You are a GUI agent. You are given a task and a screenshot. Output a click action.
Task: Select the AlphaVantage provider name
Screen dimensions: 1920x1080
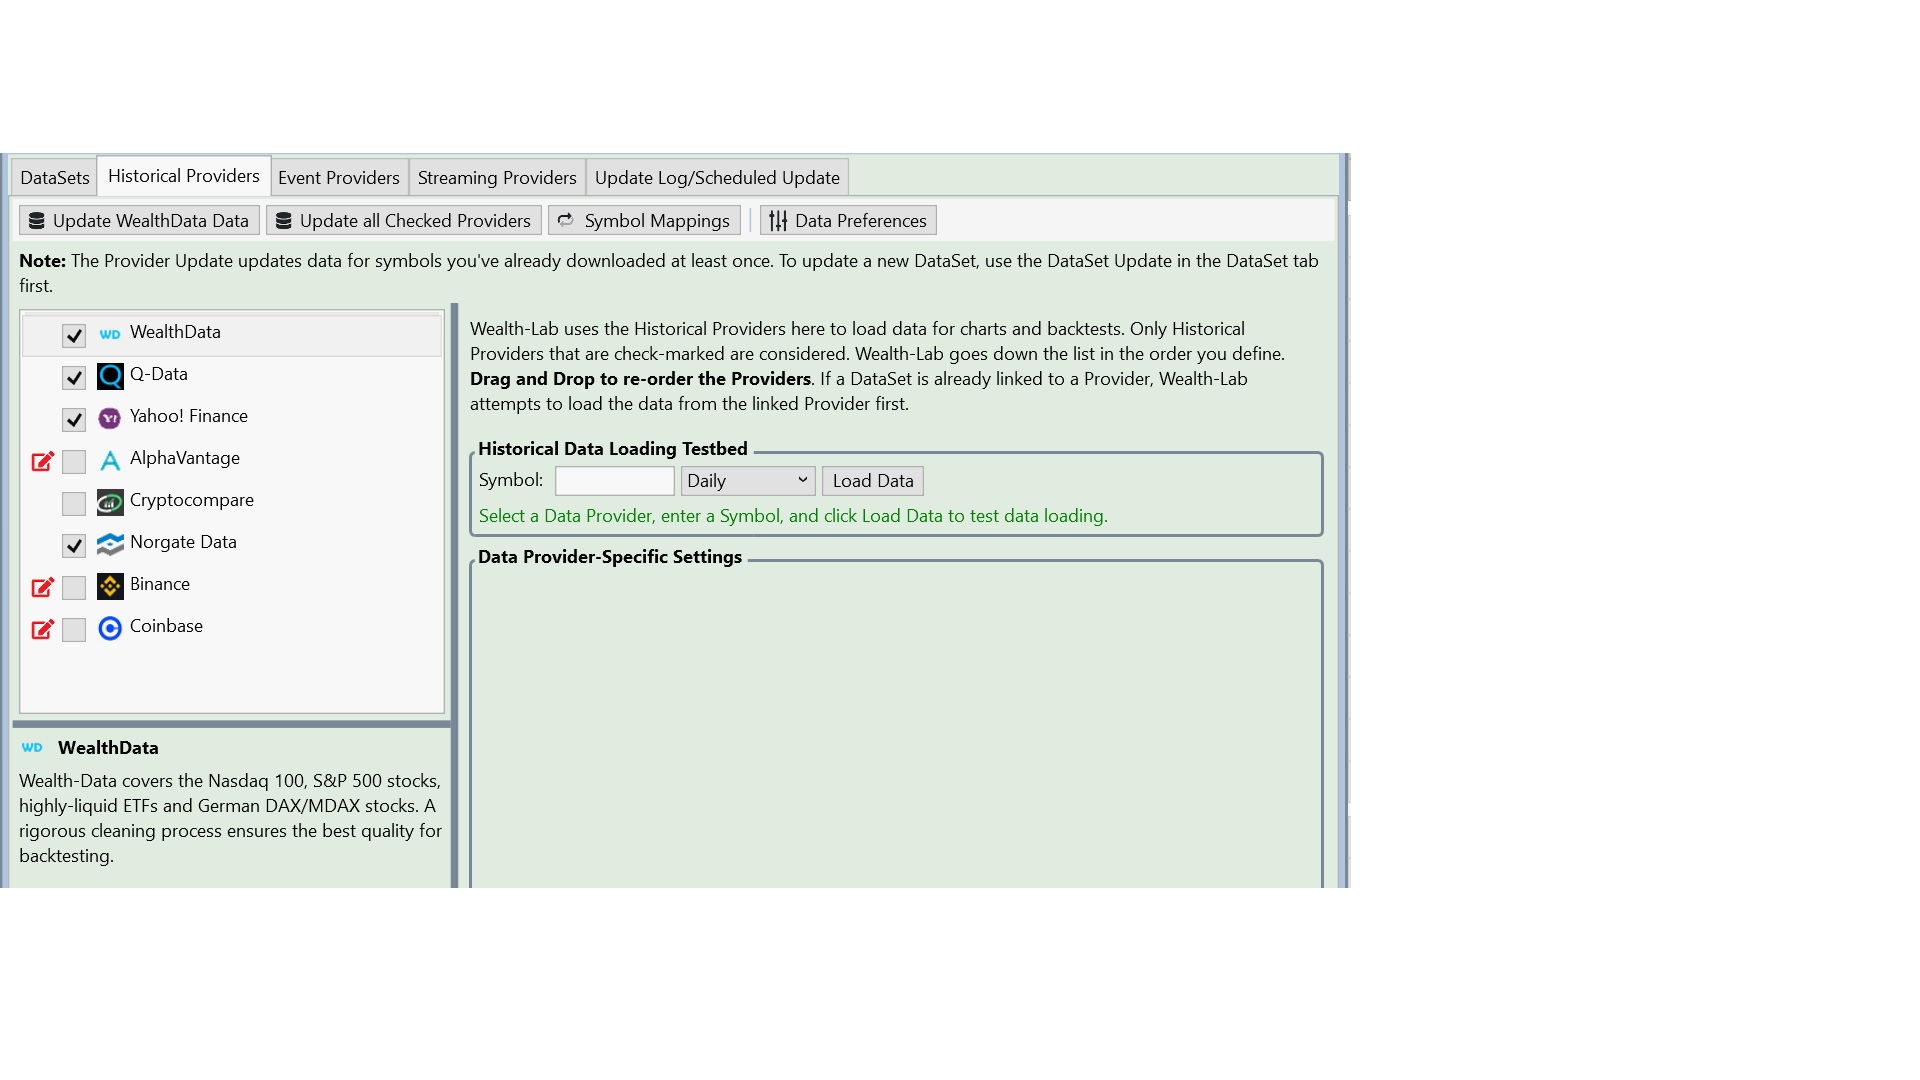point(185,458)
